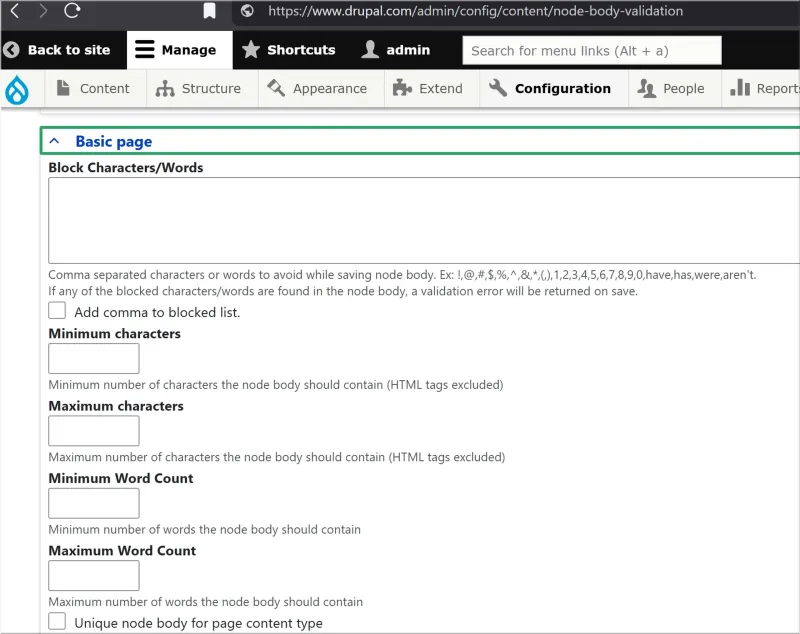800x634 pixels.
Task: Focus the Search for menu links field
Action: click(592, 50)
